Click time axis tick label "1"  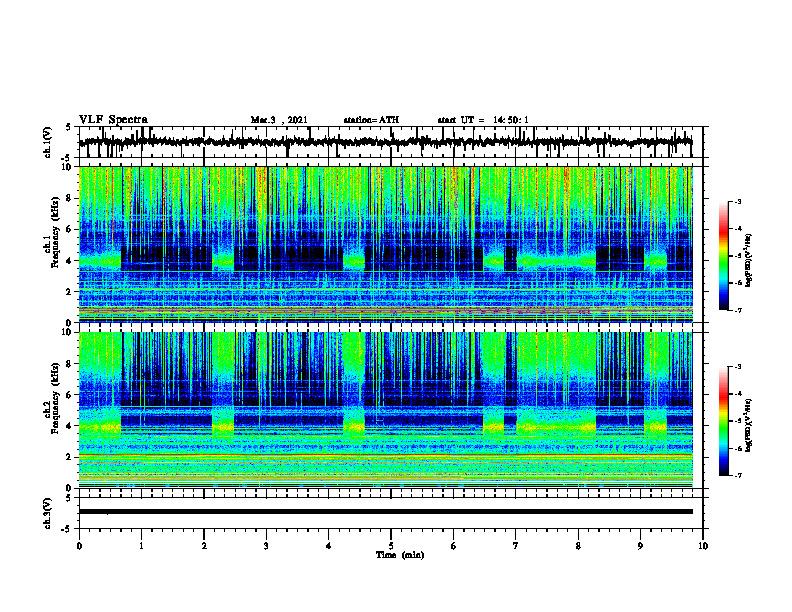coord(141,546)
